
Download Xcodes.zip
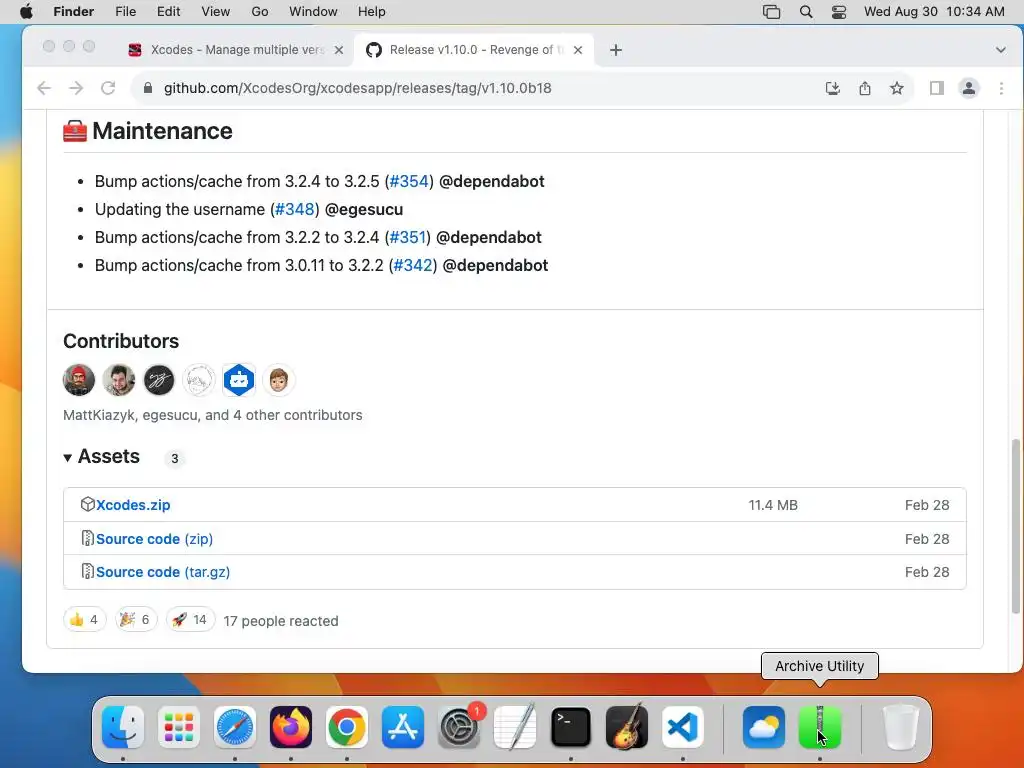coord(133,505)
